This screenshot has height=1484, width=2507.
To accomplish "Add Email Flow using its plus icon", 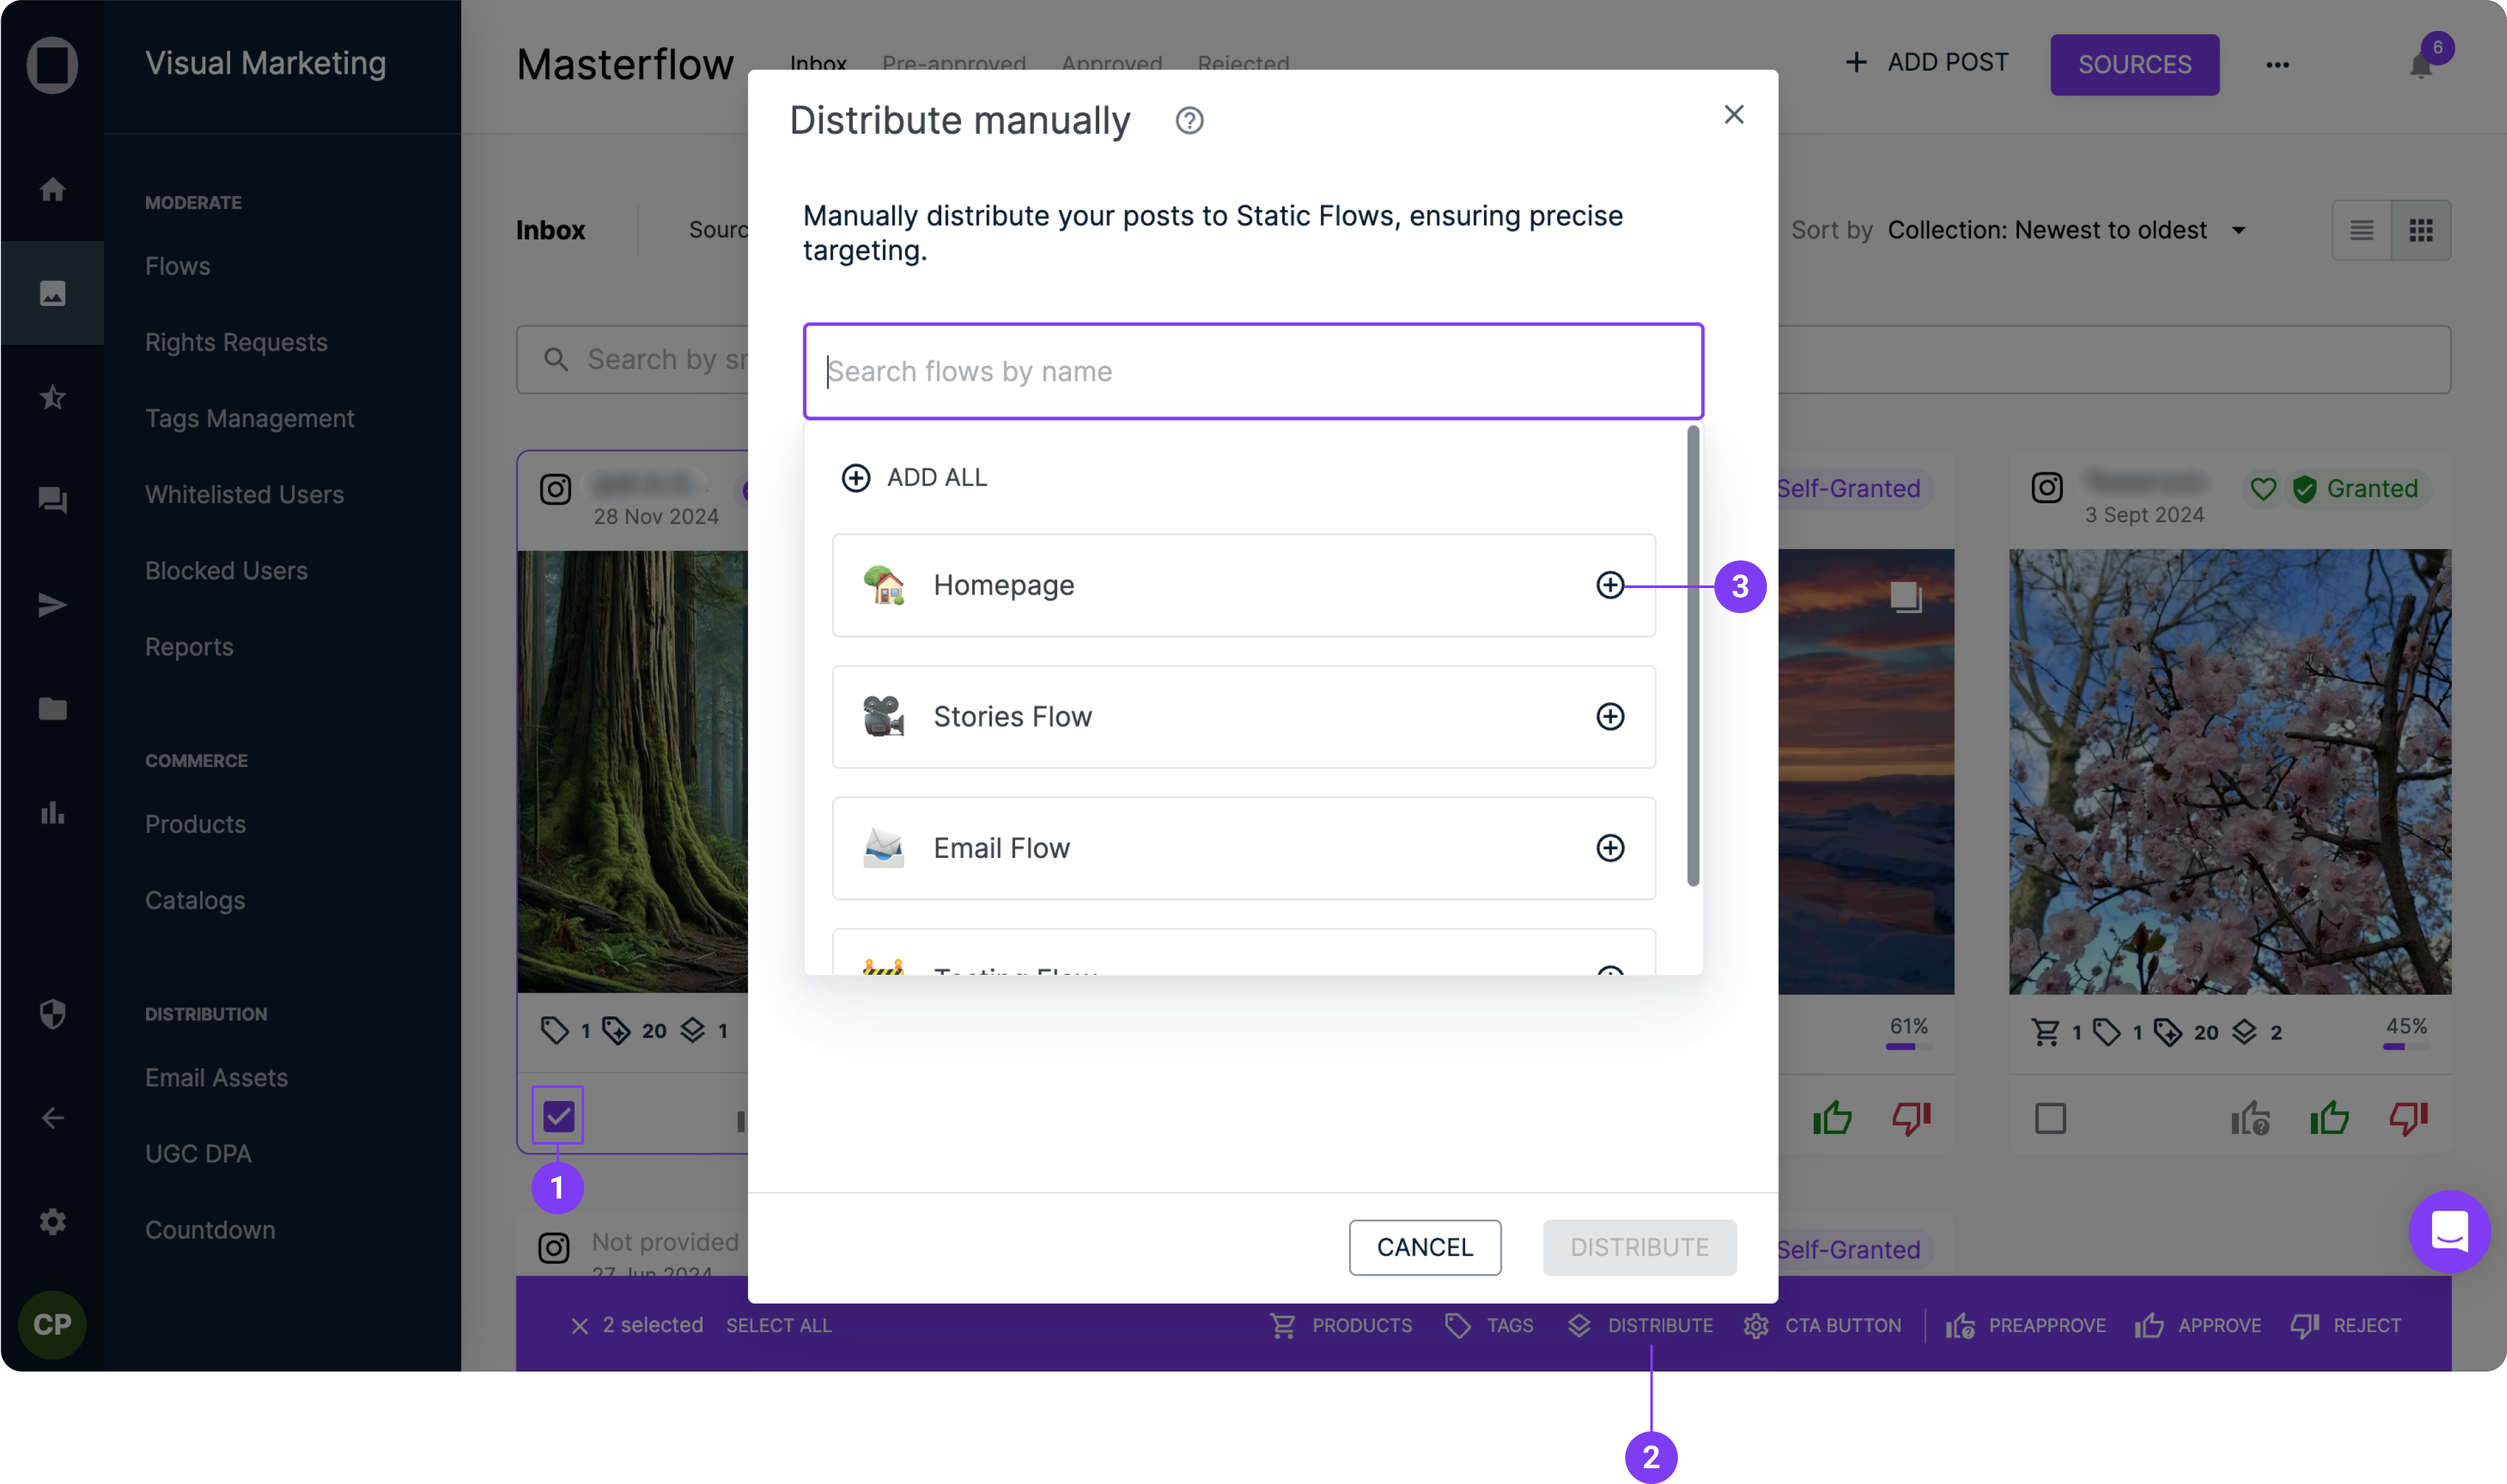I will [x=1609, y=848].
